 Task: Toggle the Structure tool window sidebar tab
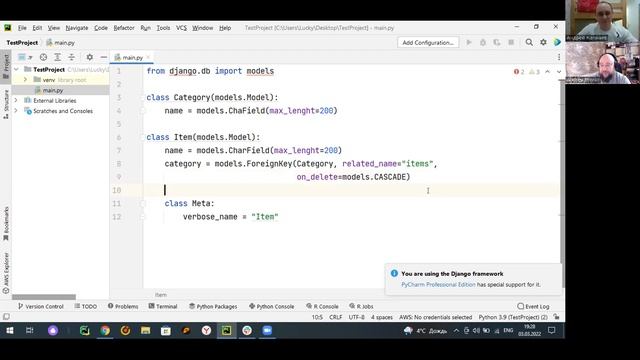point(6,104)
